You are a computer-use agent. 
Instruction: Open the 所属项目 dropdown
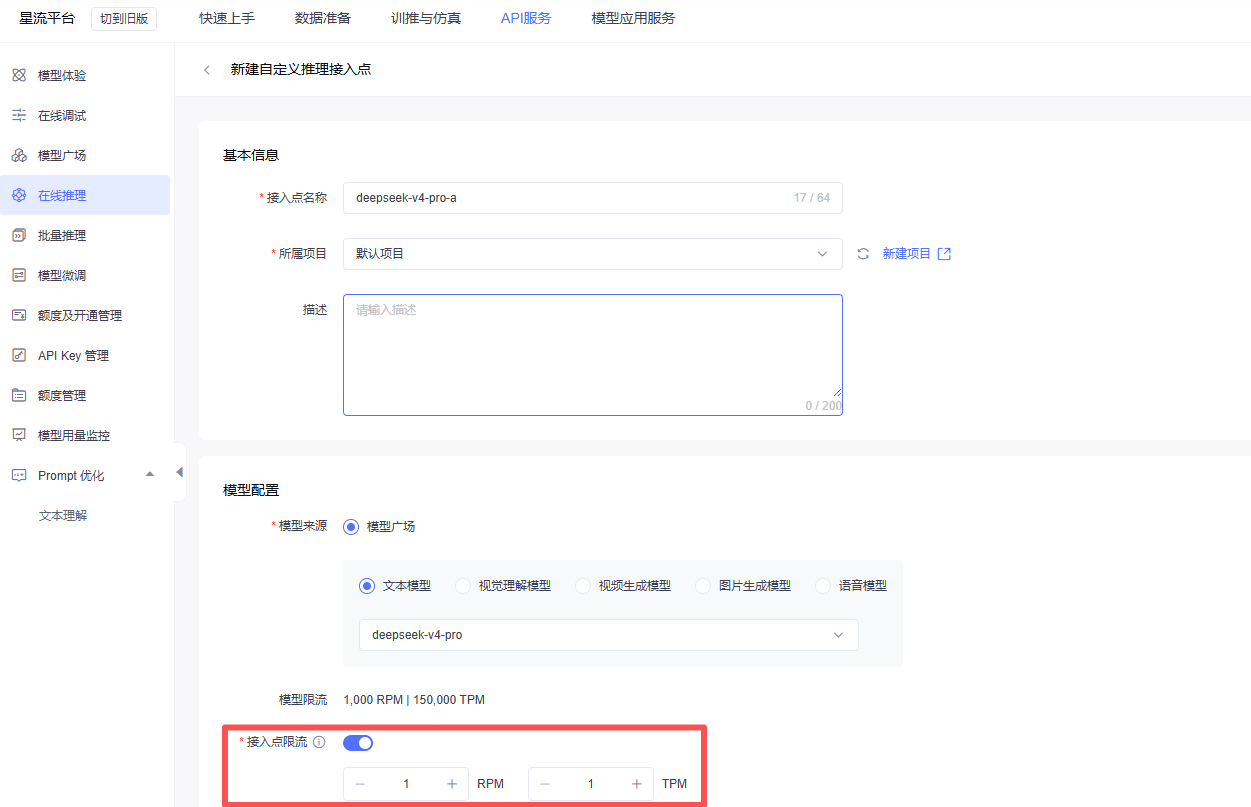pyautogui.click(x=593, y=254)
